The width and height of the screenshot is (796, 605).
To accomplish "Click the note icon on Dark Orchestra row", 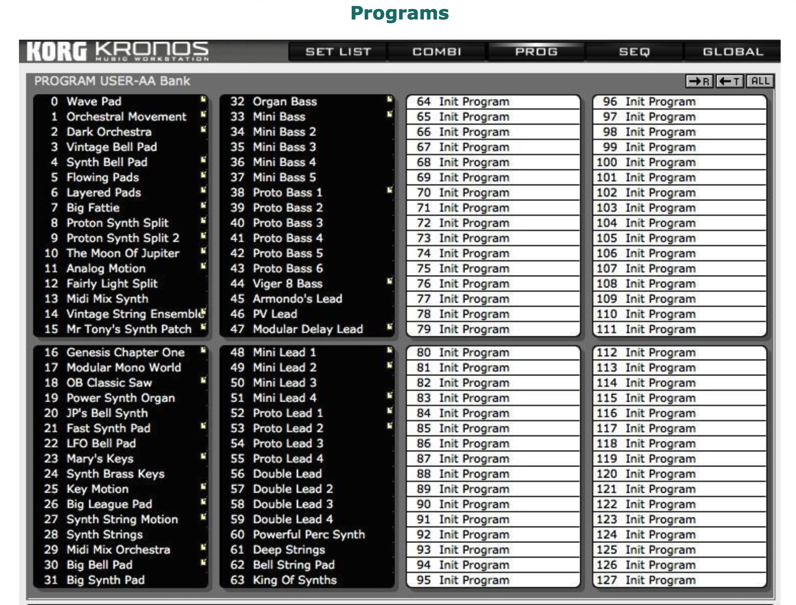I will [x=204, y=130].
